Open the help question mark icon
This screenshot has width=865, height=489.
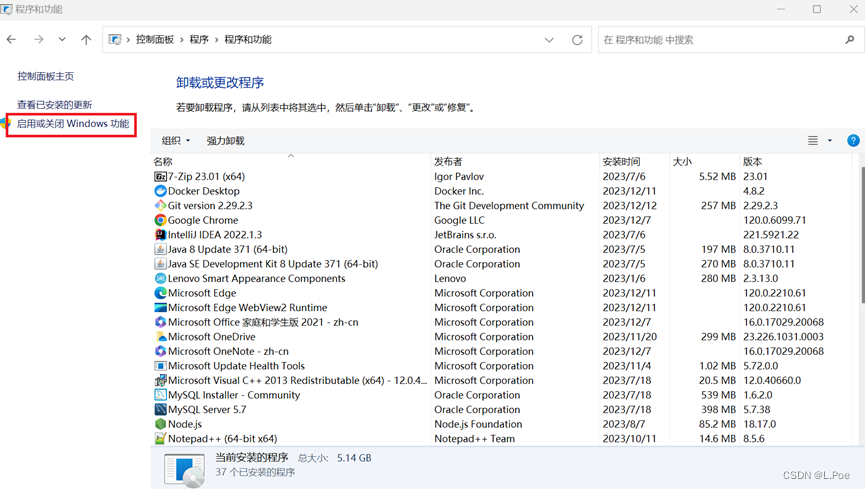coord(853,141)
